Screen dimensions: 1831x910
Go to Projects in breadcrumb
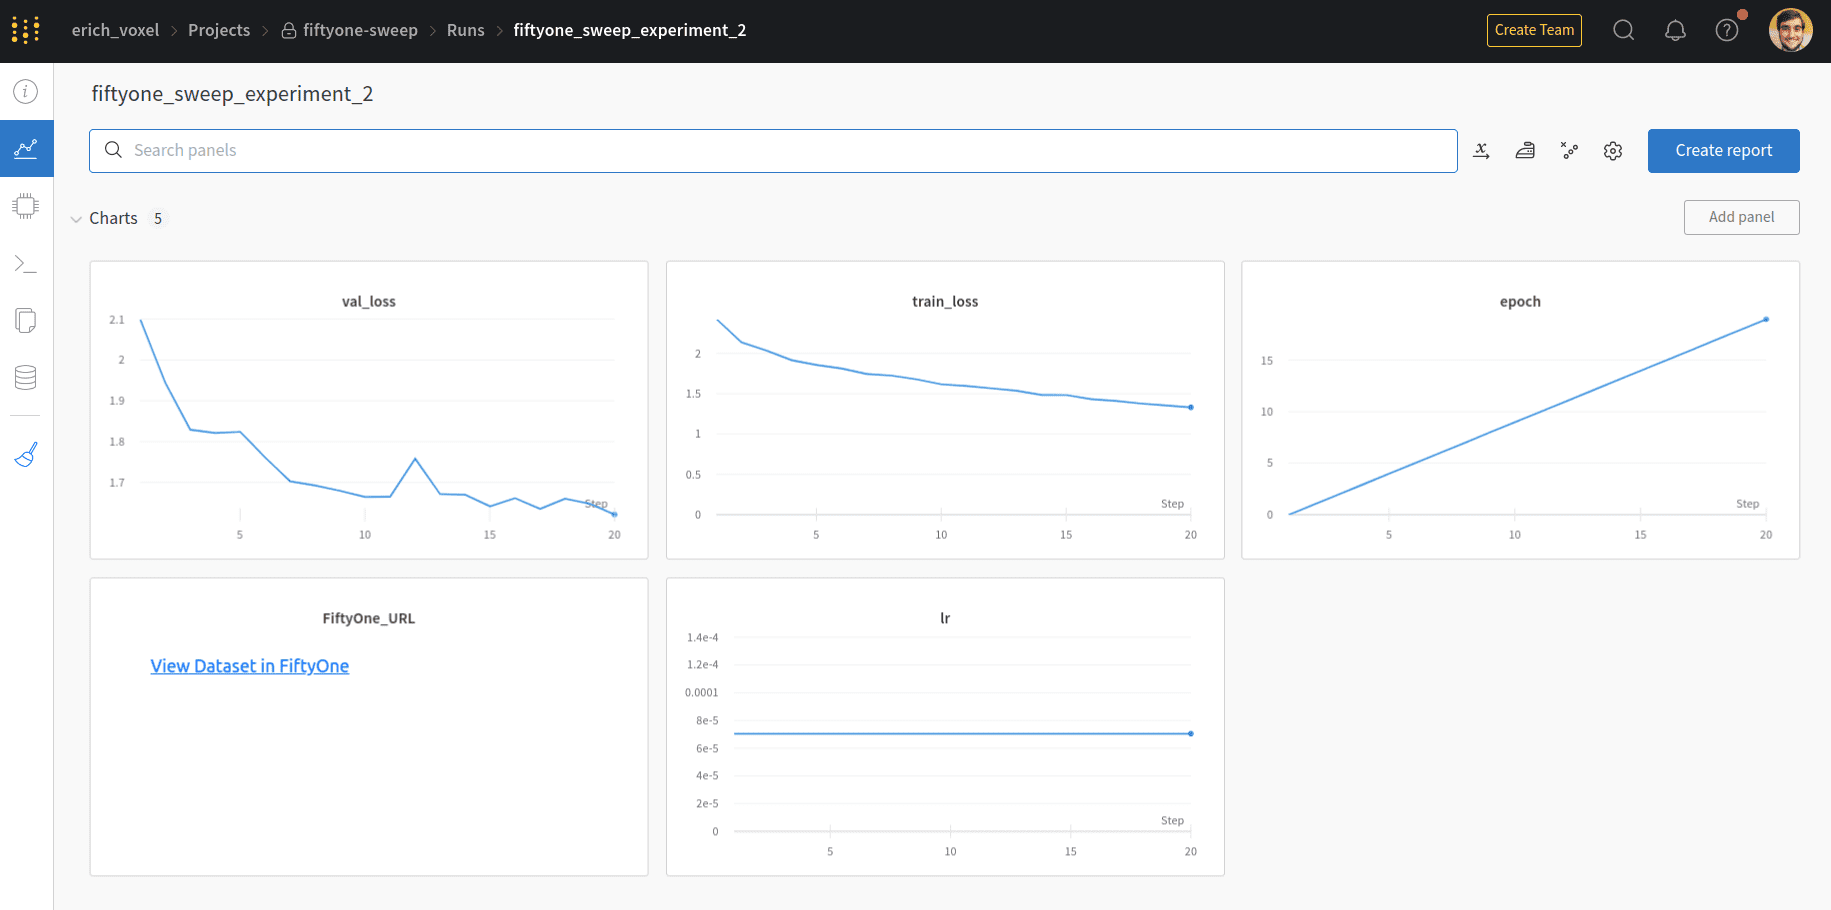tap(219, 30)
